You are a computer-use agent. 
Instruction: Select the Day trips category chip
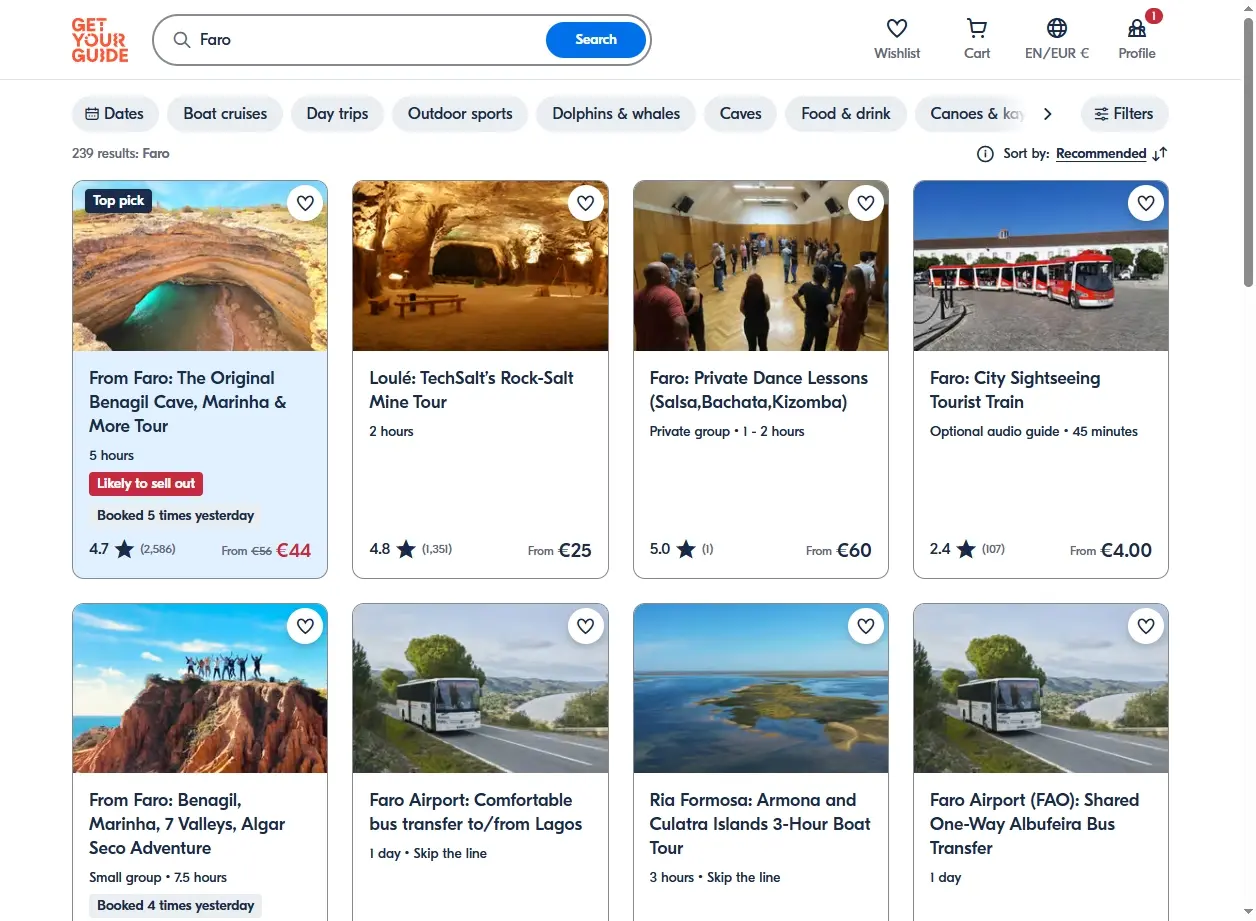(x=337, y=114)
